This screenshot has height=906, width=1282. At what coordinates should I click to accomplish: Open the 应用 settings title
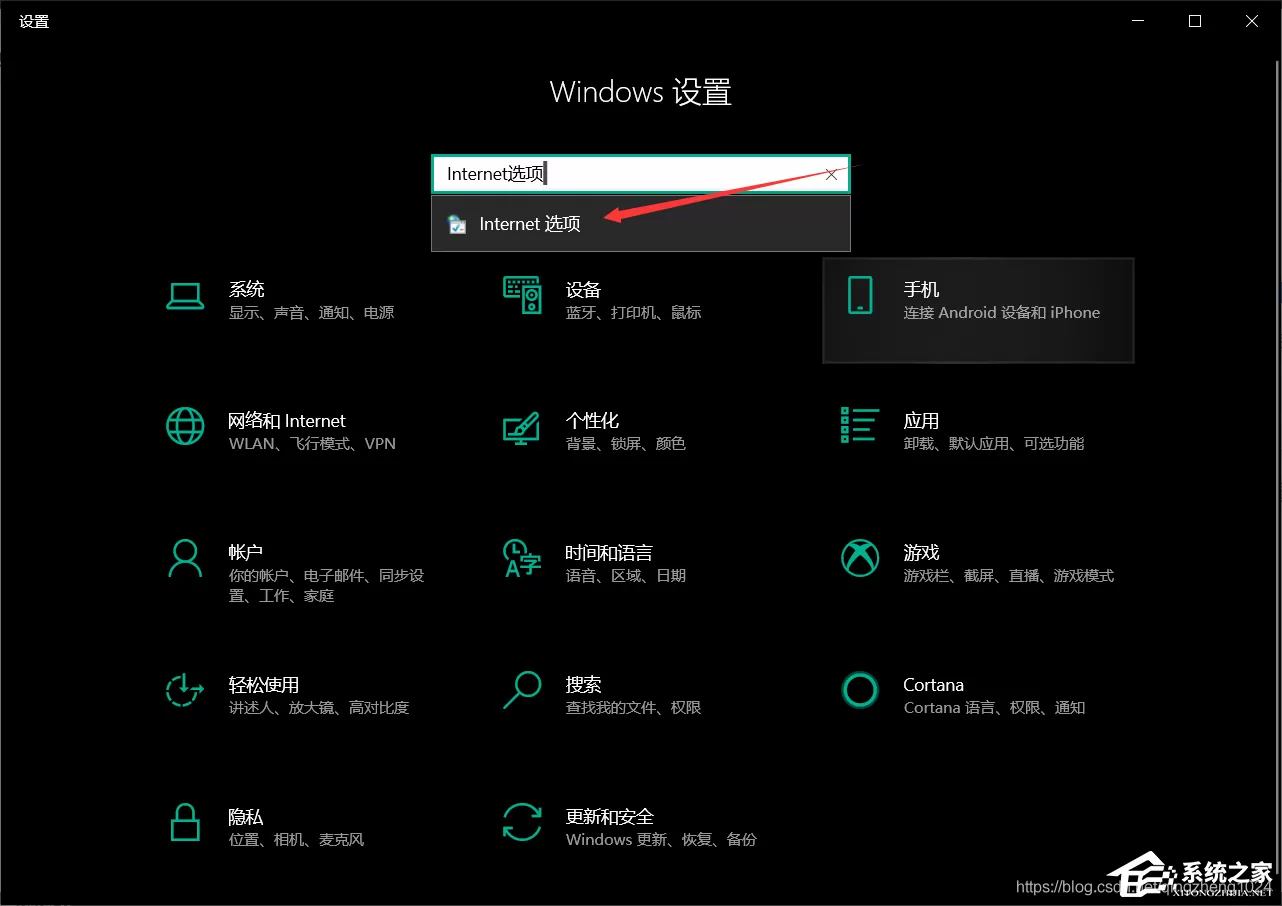921,421
